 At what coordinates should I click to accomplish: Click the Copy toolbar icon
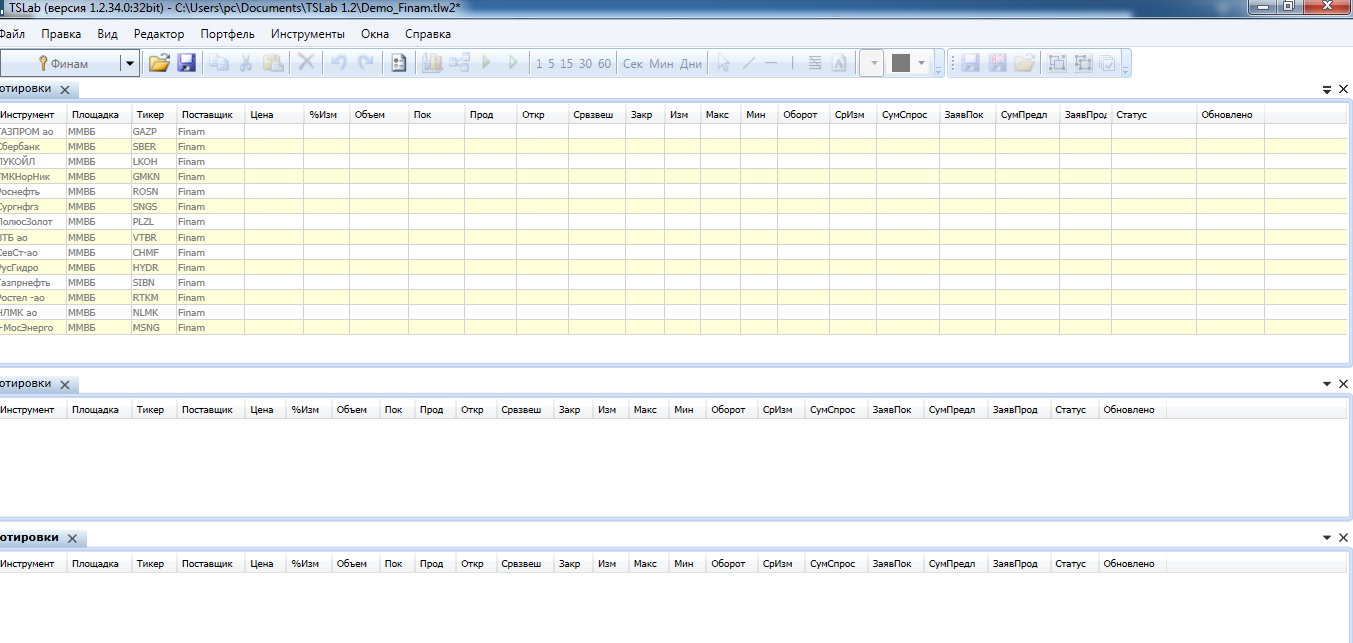point(218,63)
